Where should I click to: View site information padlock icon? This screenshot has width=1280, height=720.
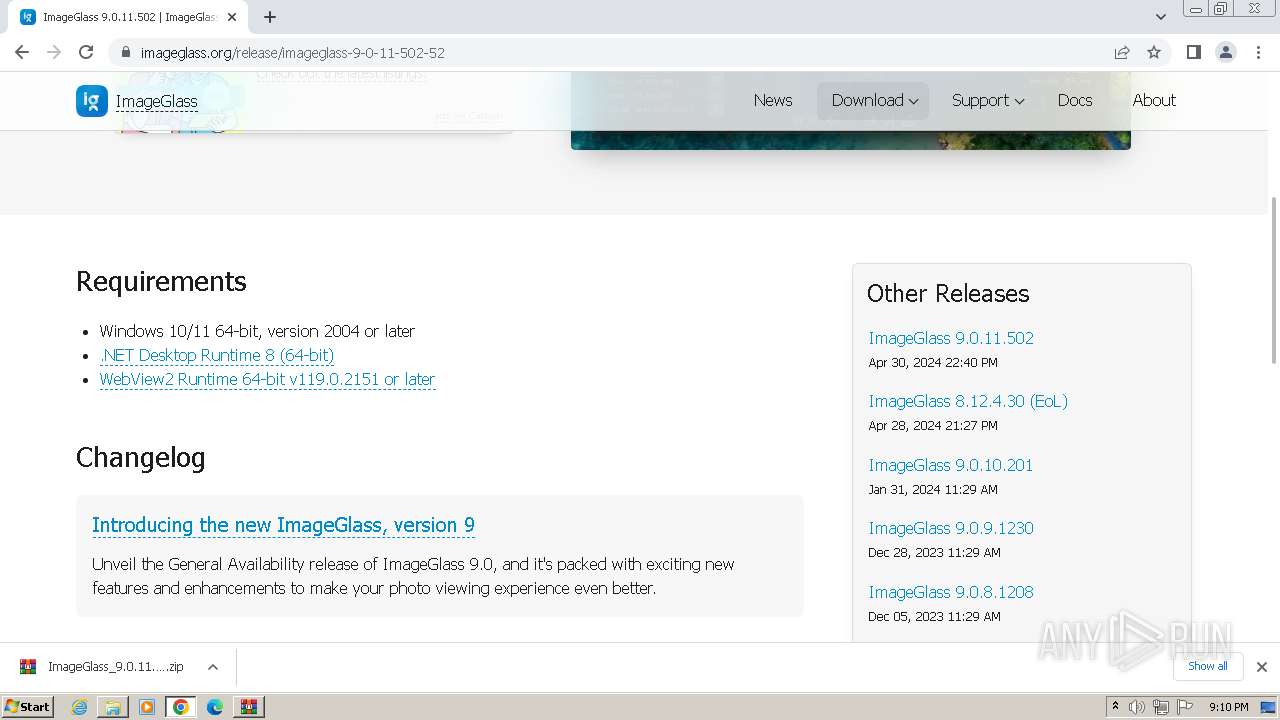tap(125, 52)
